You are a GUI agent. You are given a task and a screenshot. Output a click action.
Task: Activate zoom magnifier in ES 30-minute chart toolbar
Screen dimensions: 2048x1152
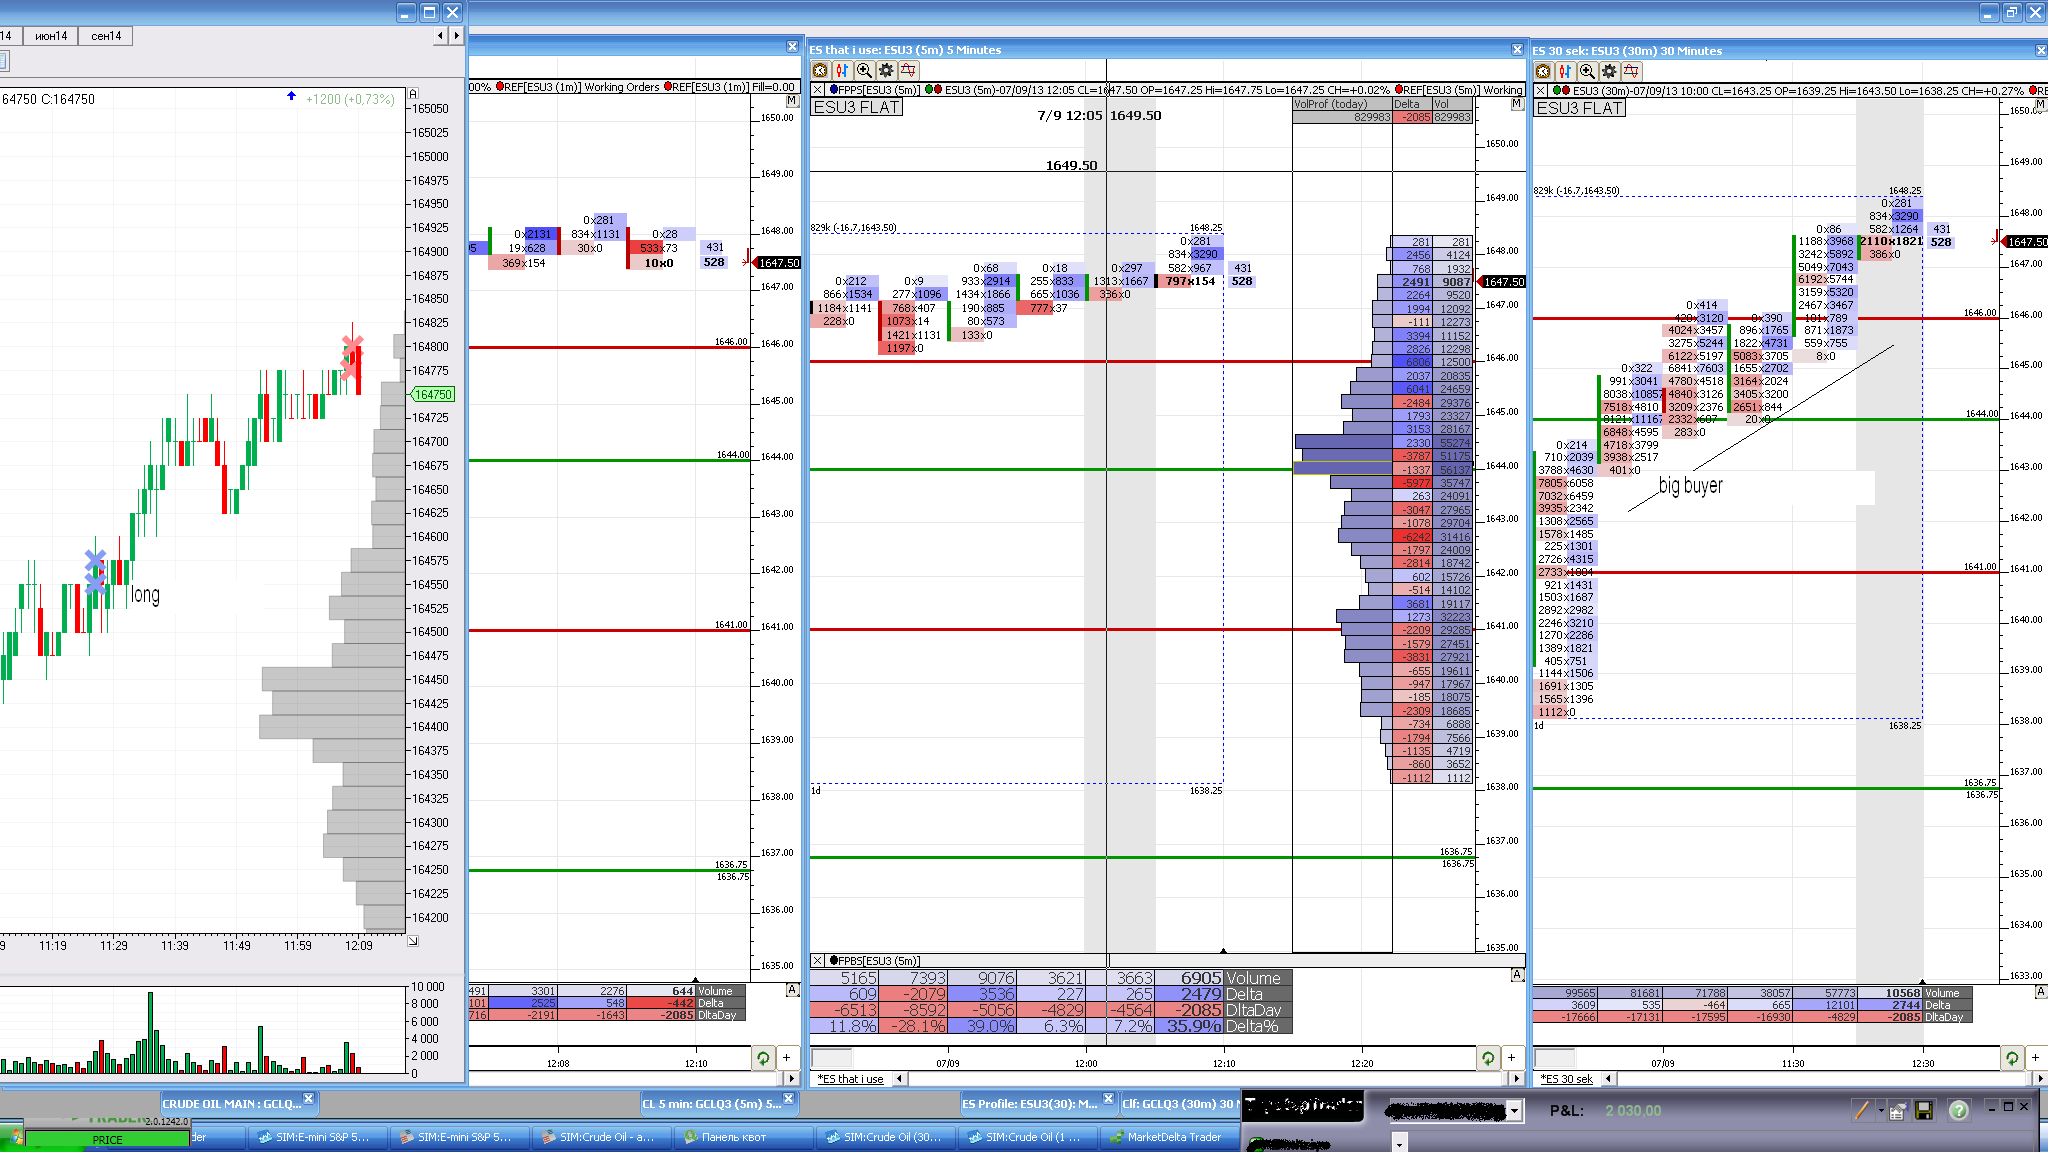tap(1587, 71)
